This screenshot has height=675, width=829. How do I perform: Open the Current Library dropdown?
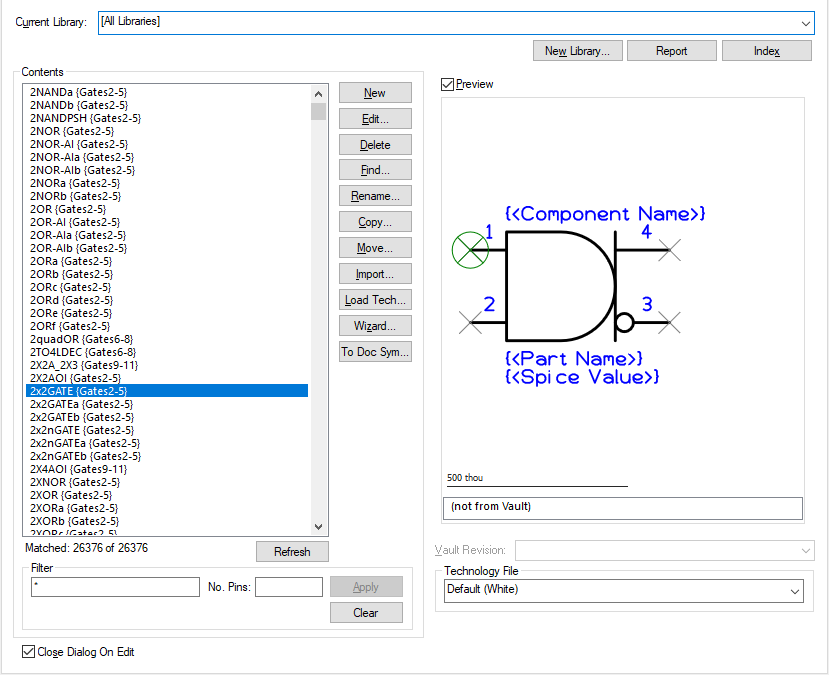coord(805,22)
